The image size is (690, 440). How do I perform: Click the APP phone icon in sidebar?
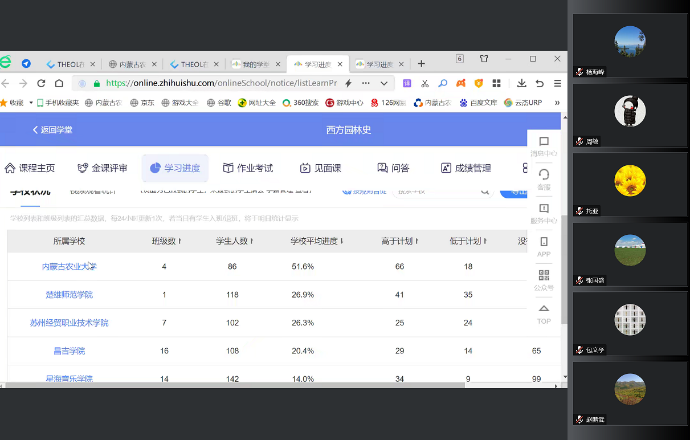[543, 241]
